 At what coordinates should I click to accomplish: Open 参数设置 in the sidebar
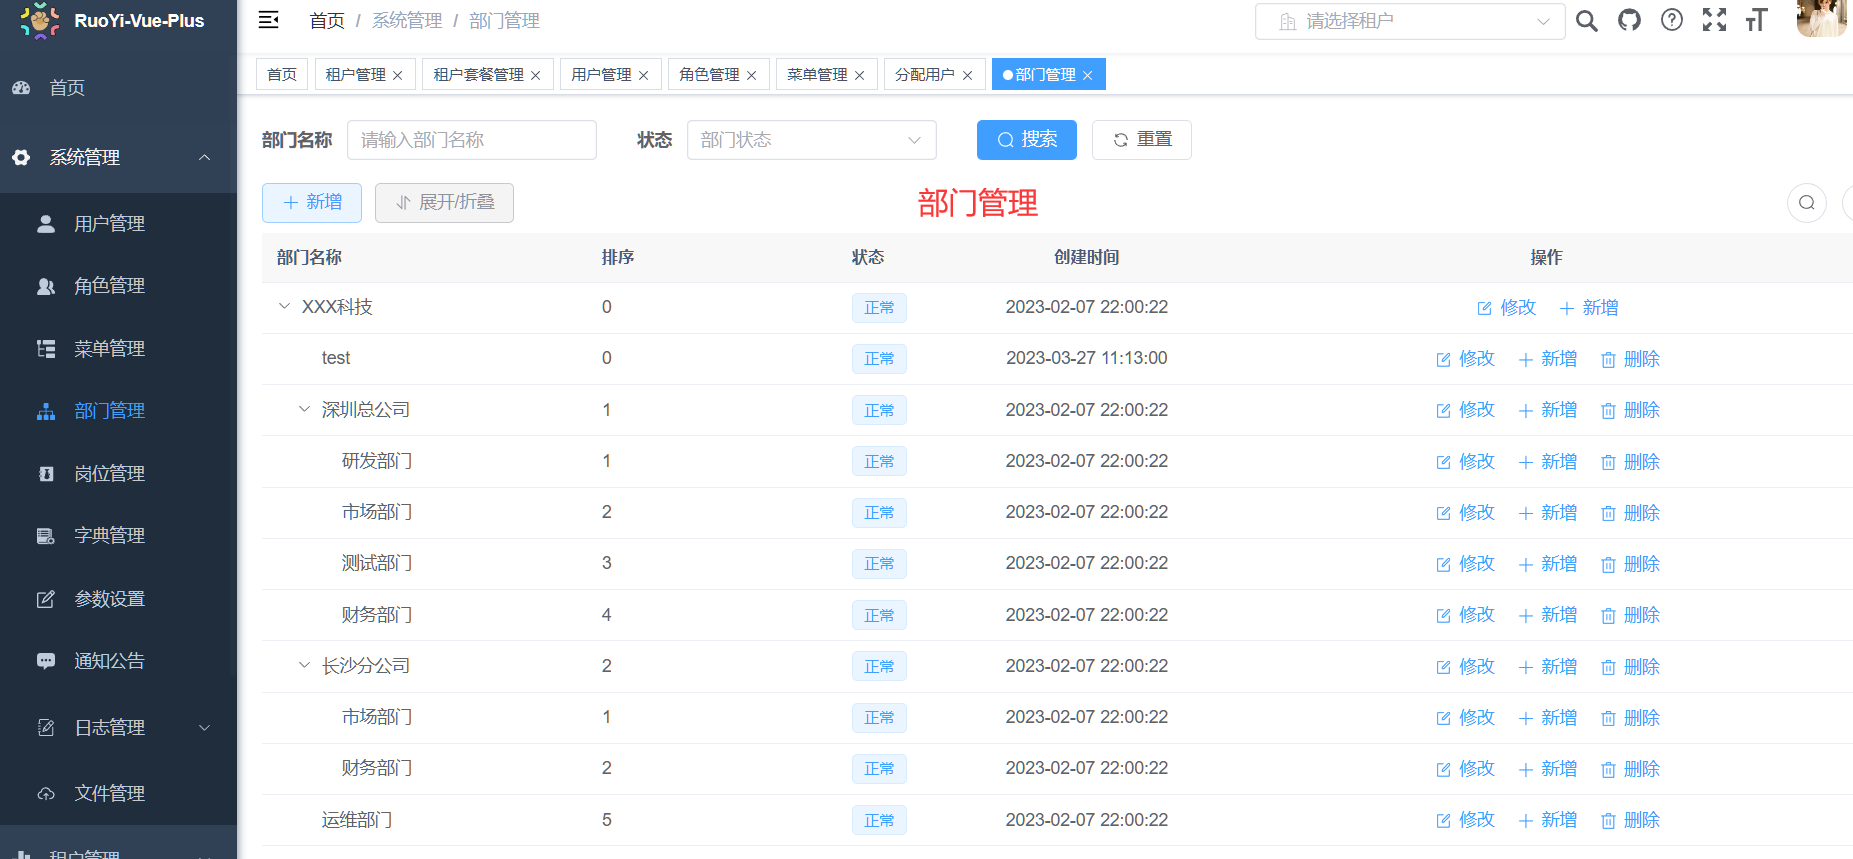[118, 599]
